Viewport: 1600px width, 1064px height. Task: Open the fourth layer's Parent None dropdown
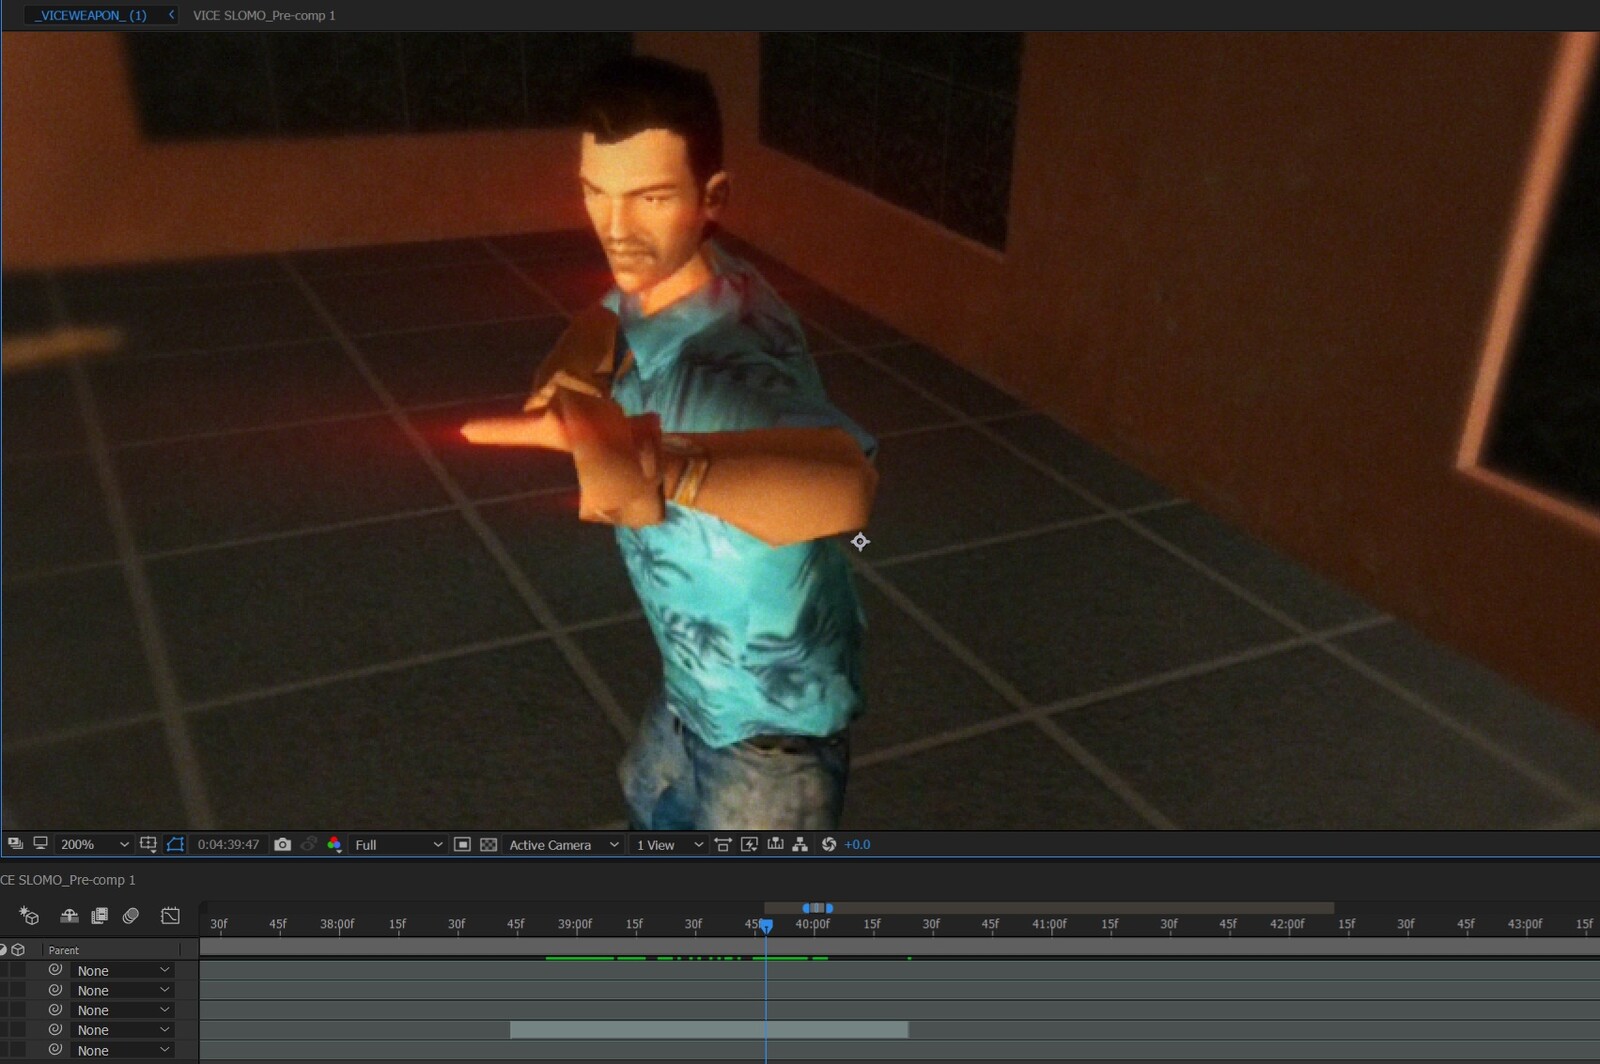coord(122,1030)
